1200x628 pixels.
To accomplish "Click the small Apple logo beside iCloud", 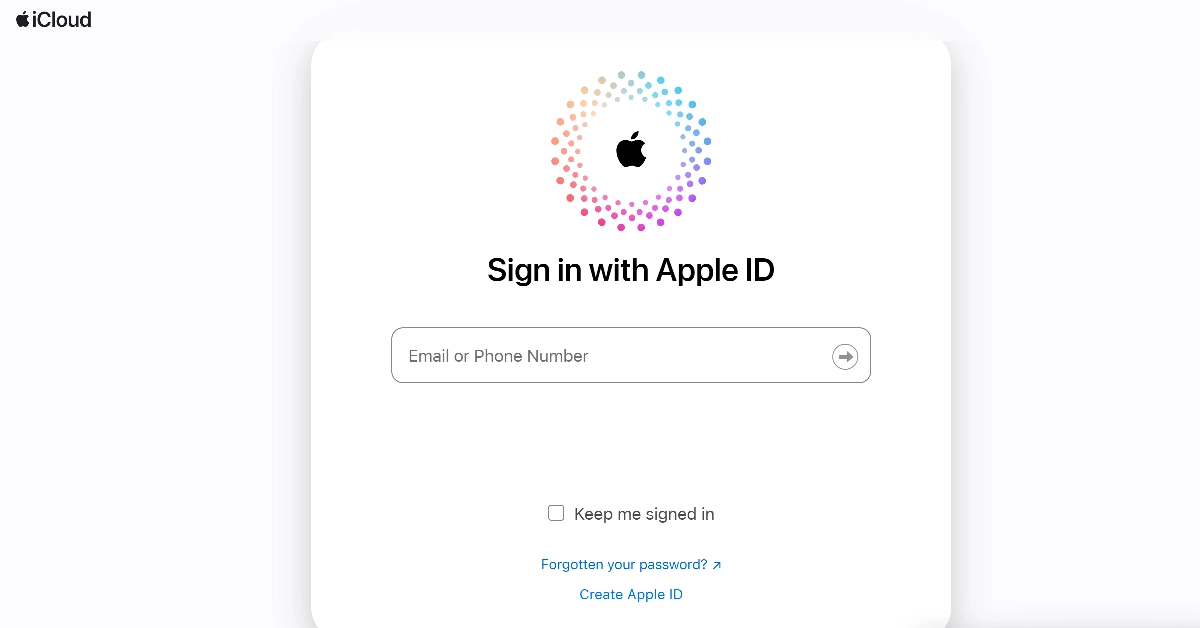I will (x=22, y=19).
